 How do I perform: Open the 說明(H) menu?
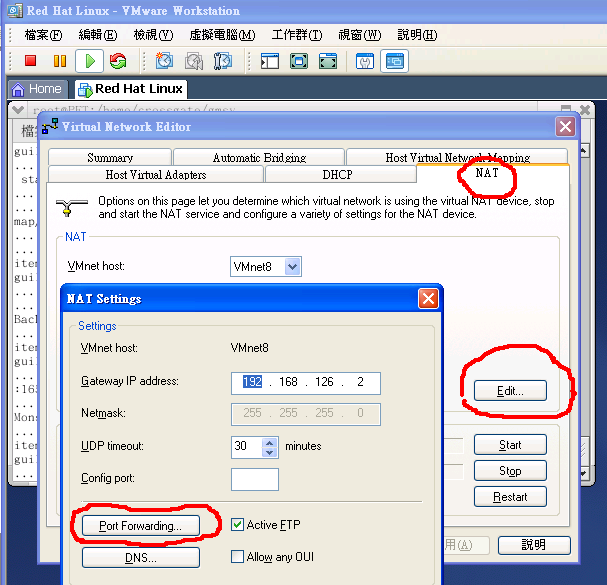tap(417, 35)
